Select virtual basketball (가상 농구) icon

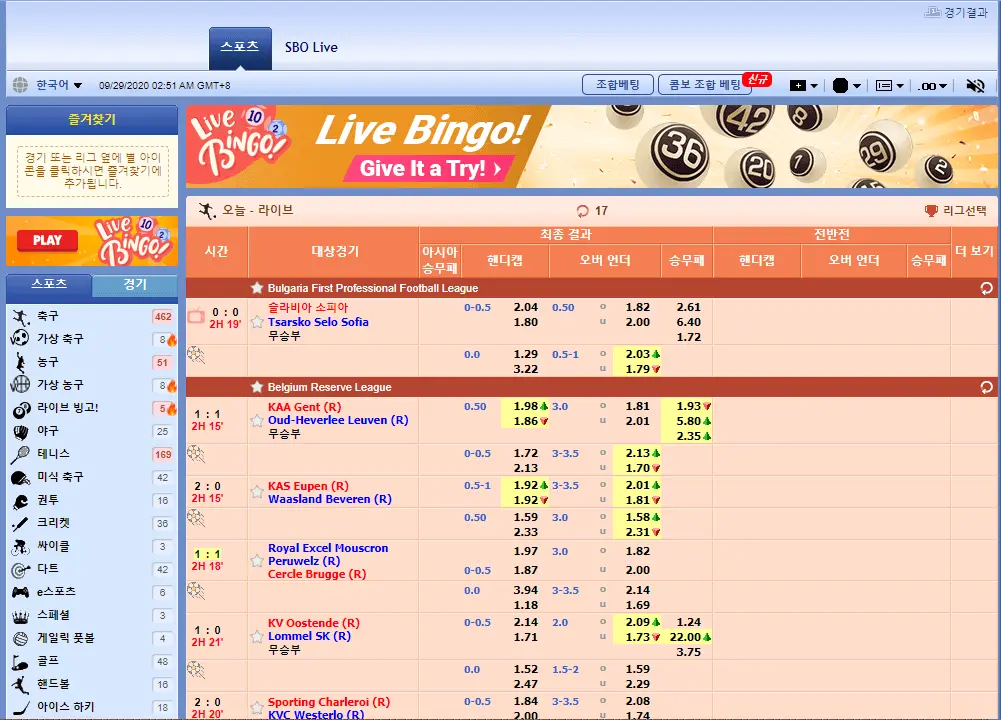click(x=20, y=384)
